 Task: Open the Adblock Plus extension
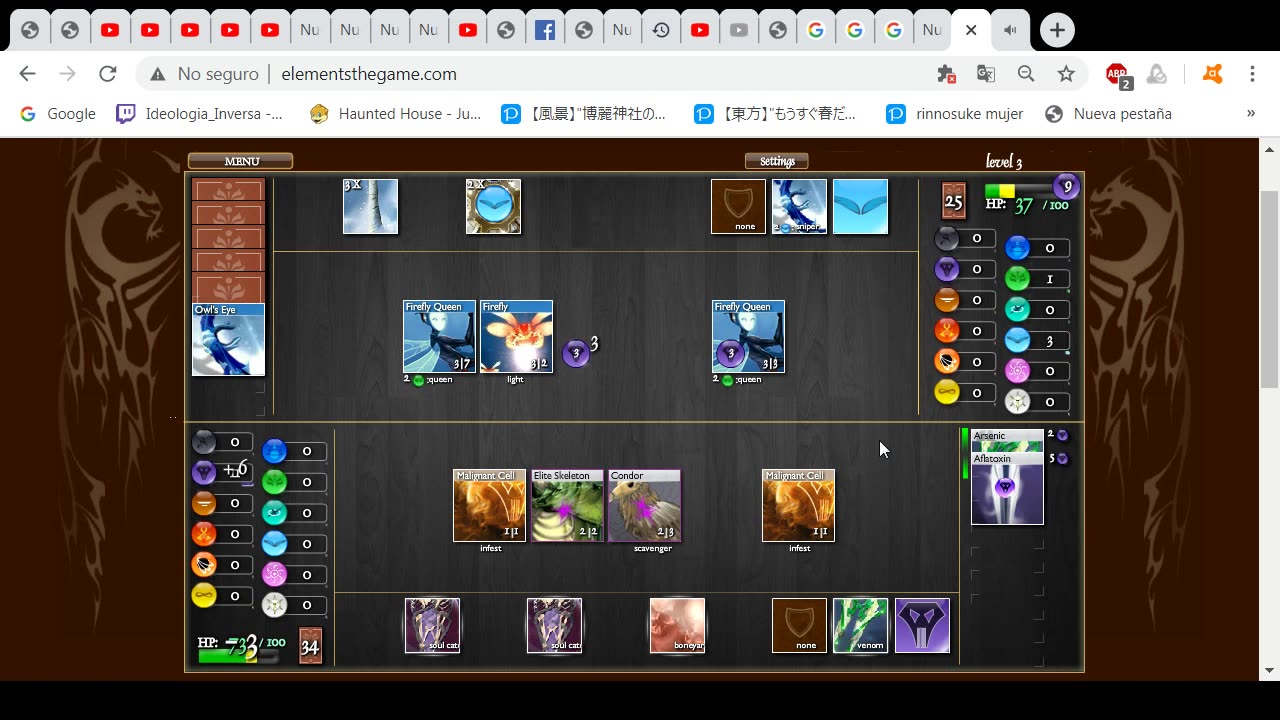1118,74
